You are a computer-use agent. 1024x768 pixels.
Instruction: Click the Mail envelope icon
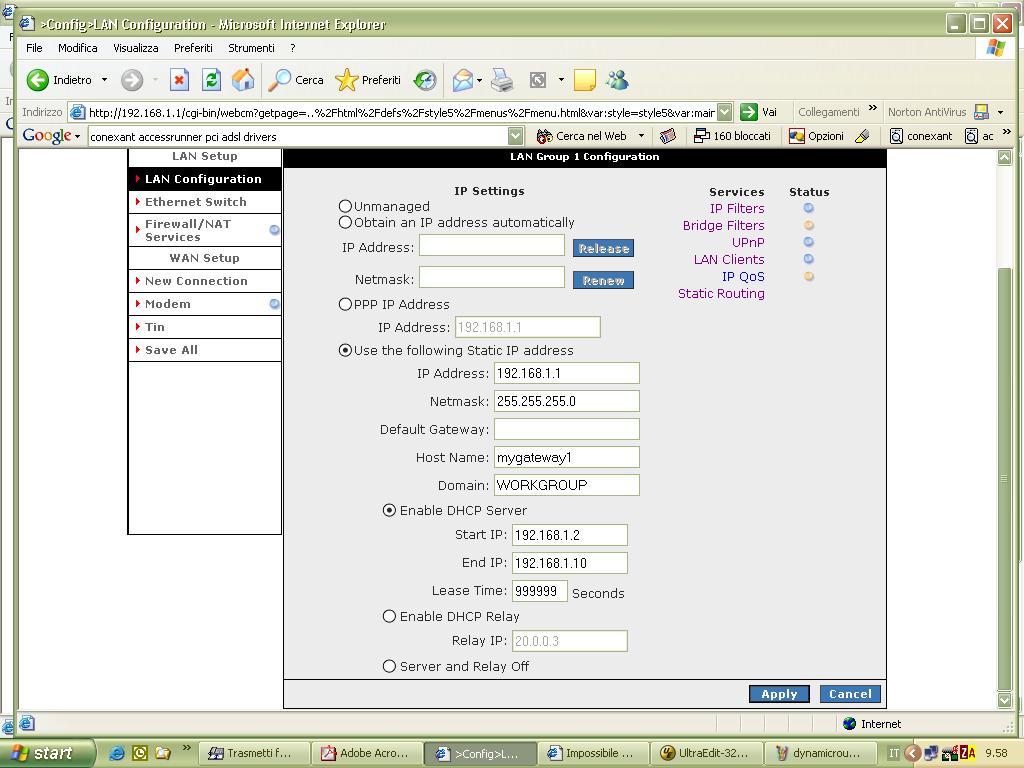pos(462,80)
